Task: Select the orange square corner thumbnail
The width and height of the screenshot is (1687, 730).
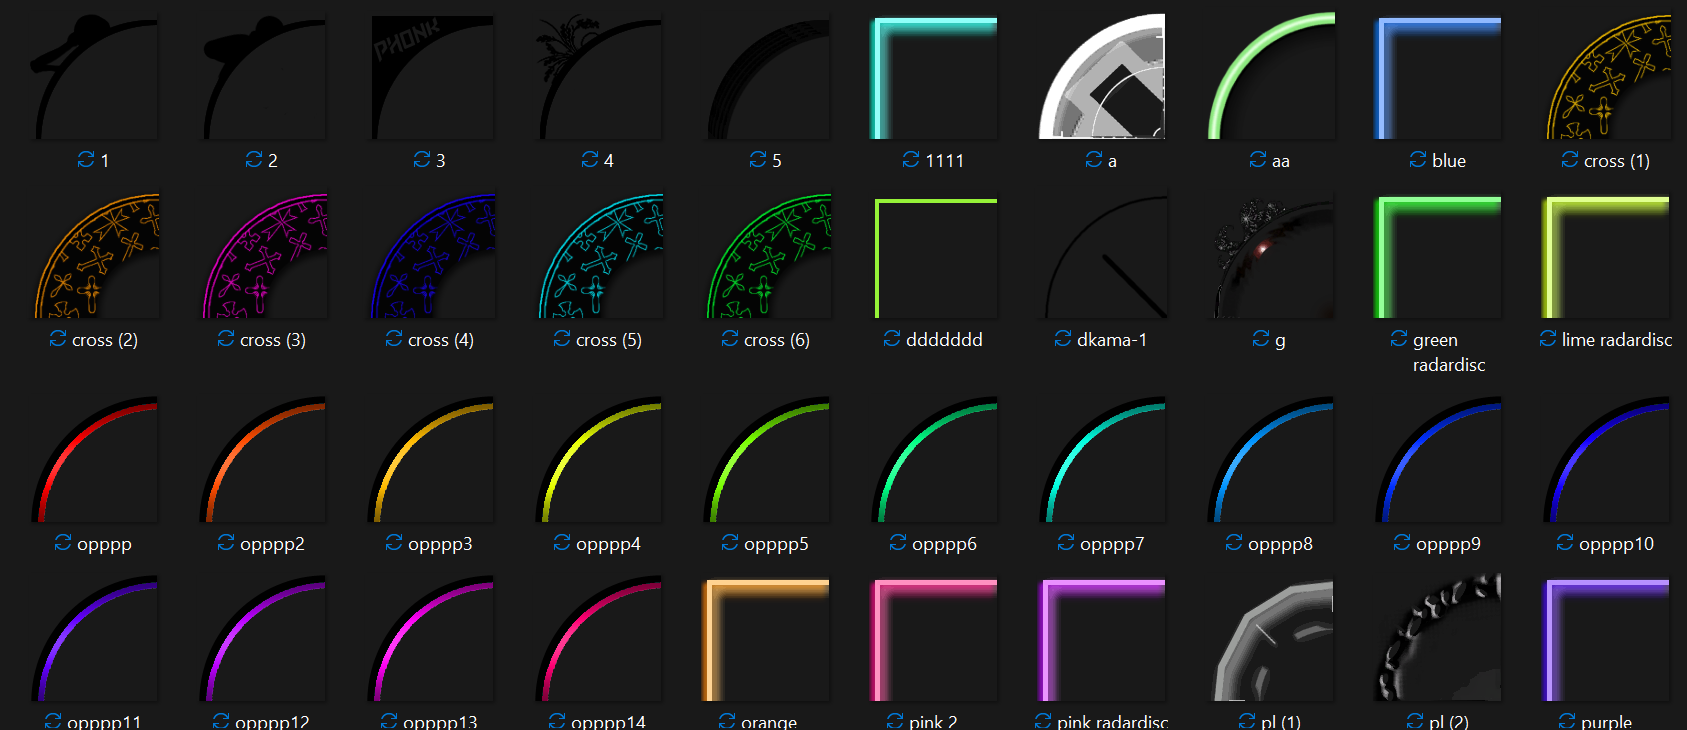Action: 766,640
